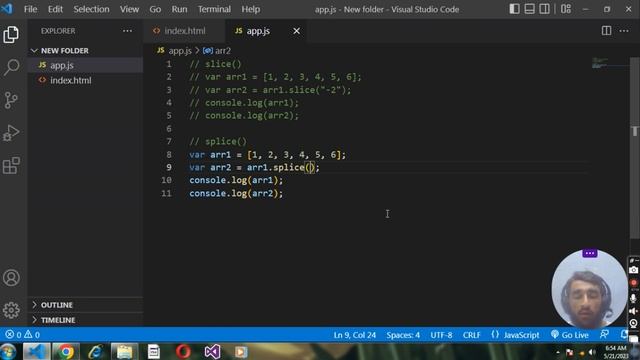Open Internet Explorer from the taskbar
Viewport: 640px width, 360px height.
(95, 351)
